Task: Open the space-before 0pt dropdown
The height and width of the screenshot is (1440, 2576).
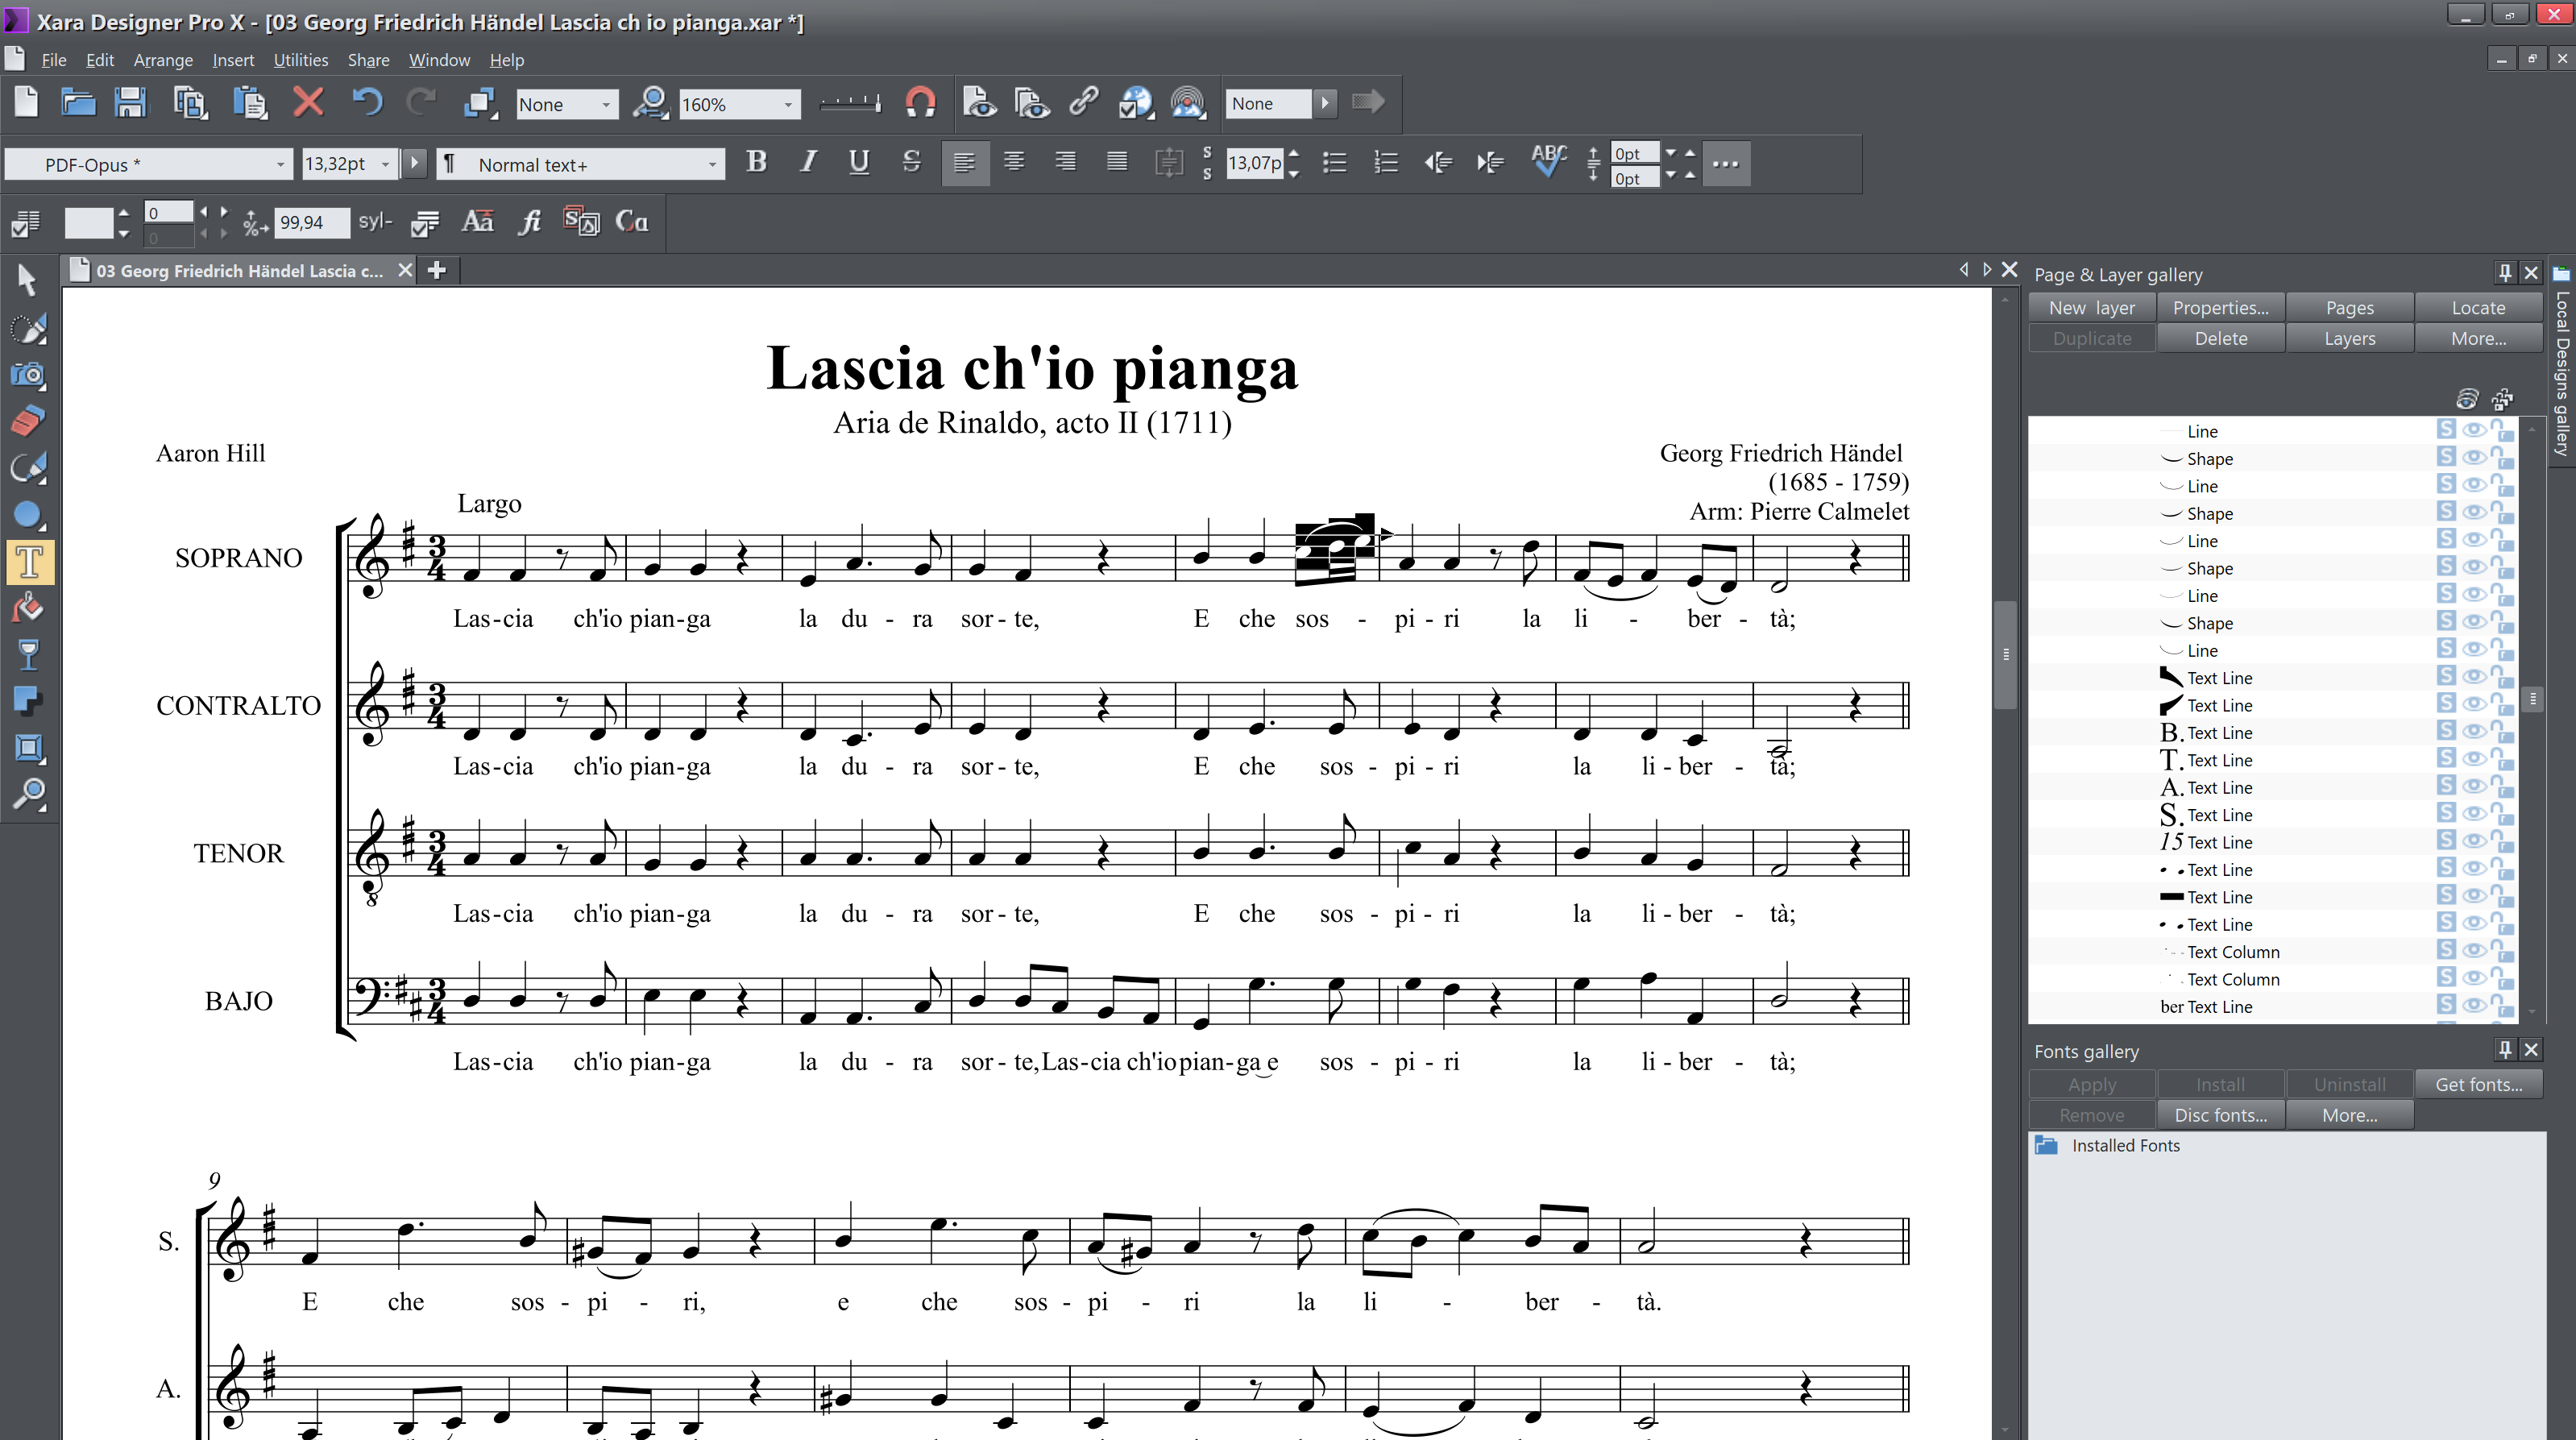Action: pos(1670,153)
